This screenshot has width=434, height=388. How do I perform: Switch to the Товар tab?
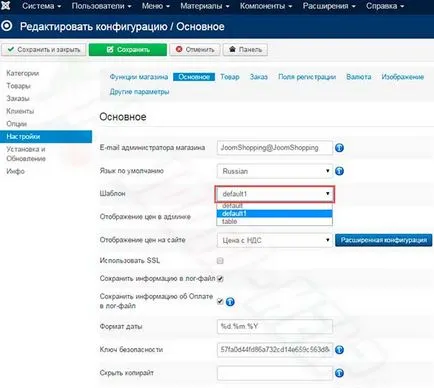[x=230, y=77]
